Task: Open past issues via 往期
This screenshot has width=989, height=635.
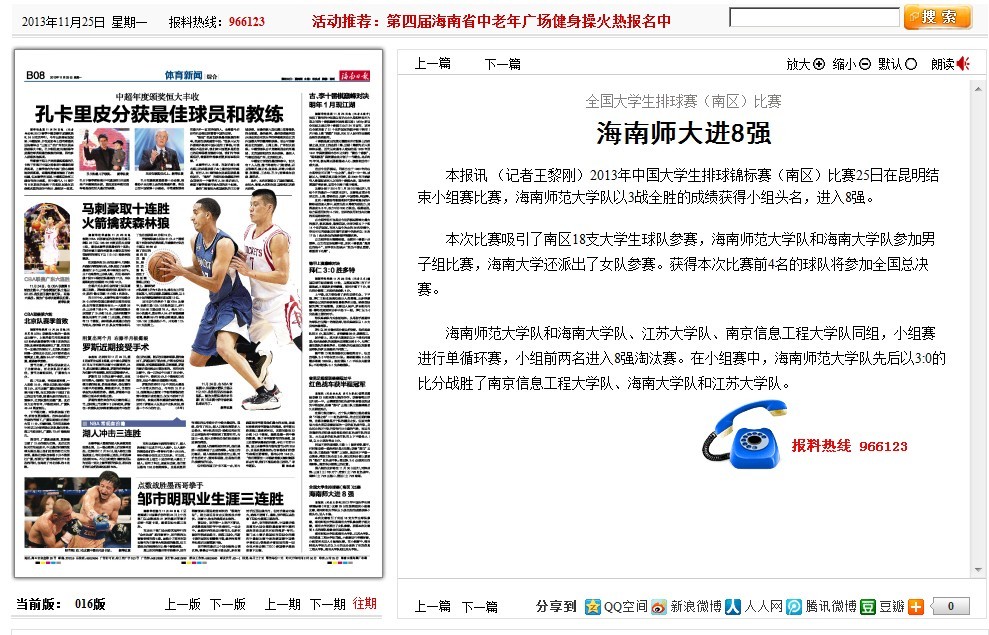Action: pos(364,604)
